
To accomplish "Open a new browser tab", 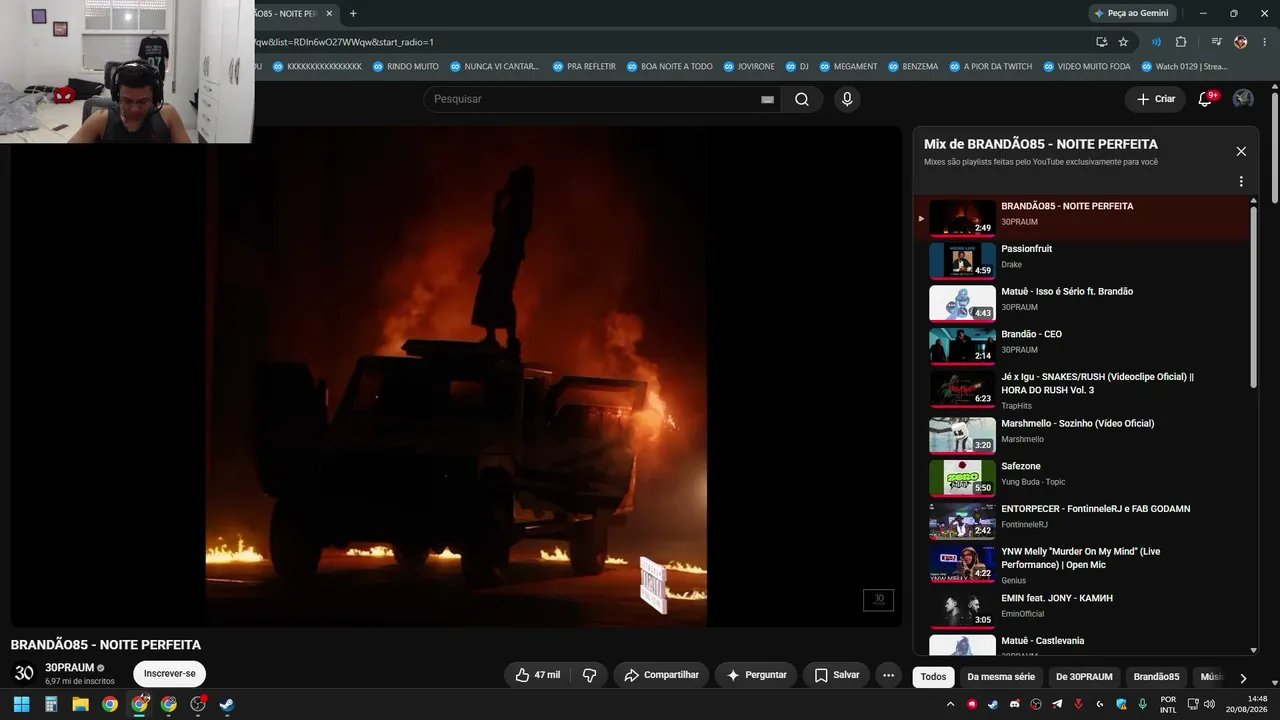I will point(353,13).
